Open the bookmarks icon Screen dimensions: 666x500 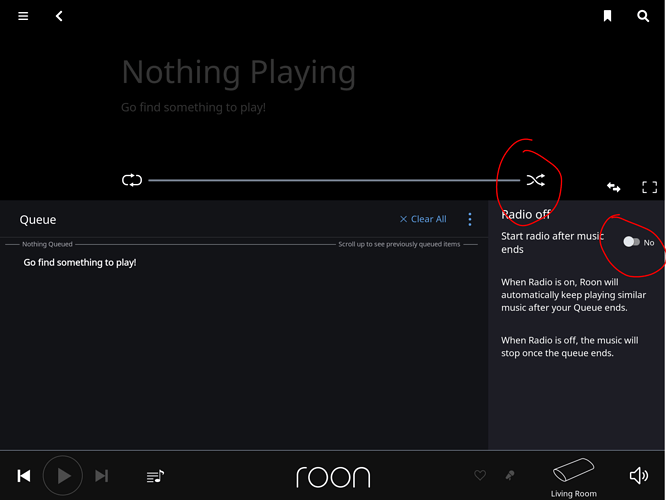tap(607, 16)
